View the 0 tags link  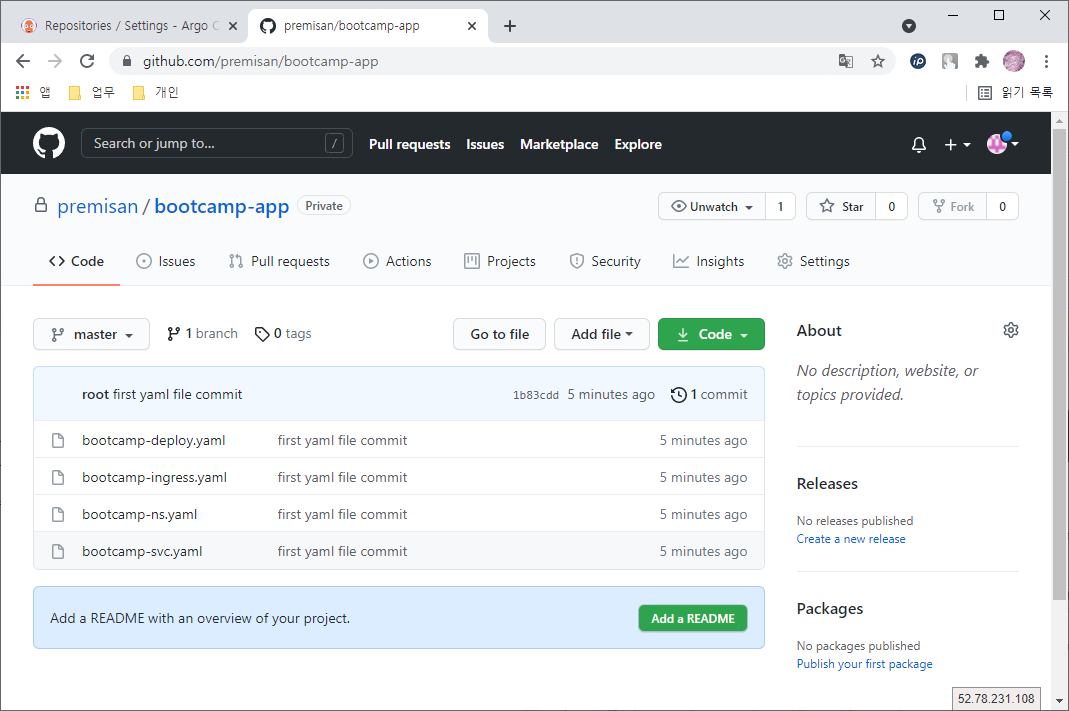(x=283, y=333)
